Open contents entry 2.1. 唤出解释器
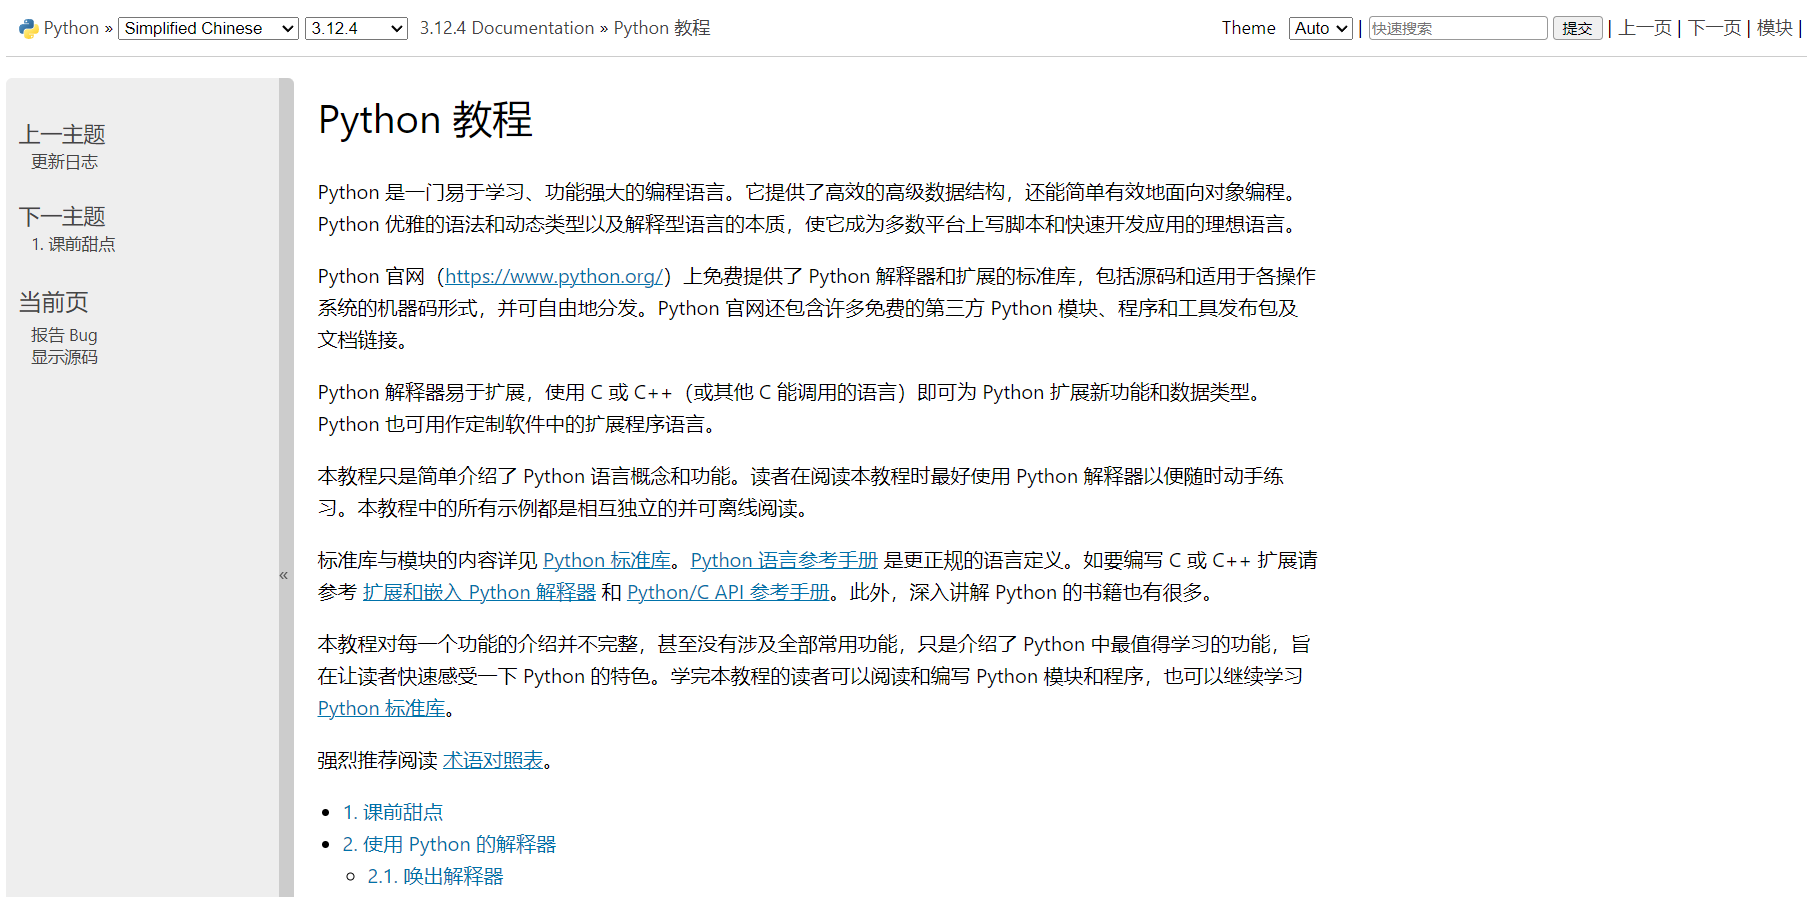The width and height of the screenshot is (1807, 897). tap(435, 876)
